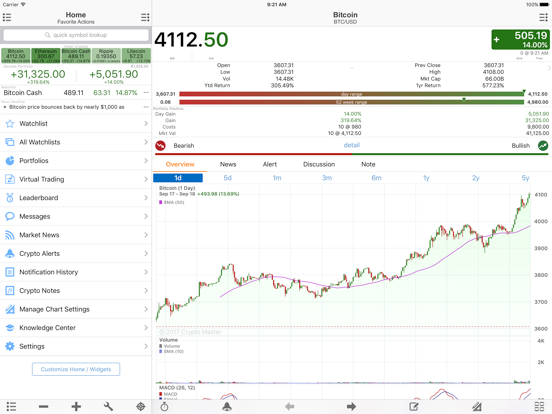Screen dimensions: 552x414
Task: Click the Manage Chart Settings icon
Action: pos(10,309)
